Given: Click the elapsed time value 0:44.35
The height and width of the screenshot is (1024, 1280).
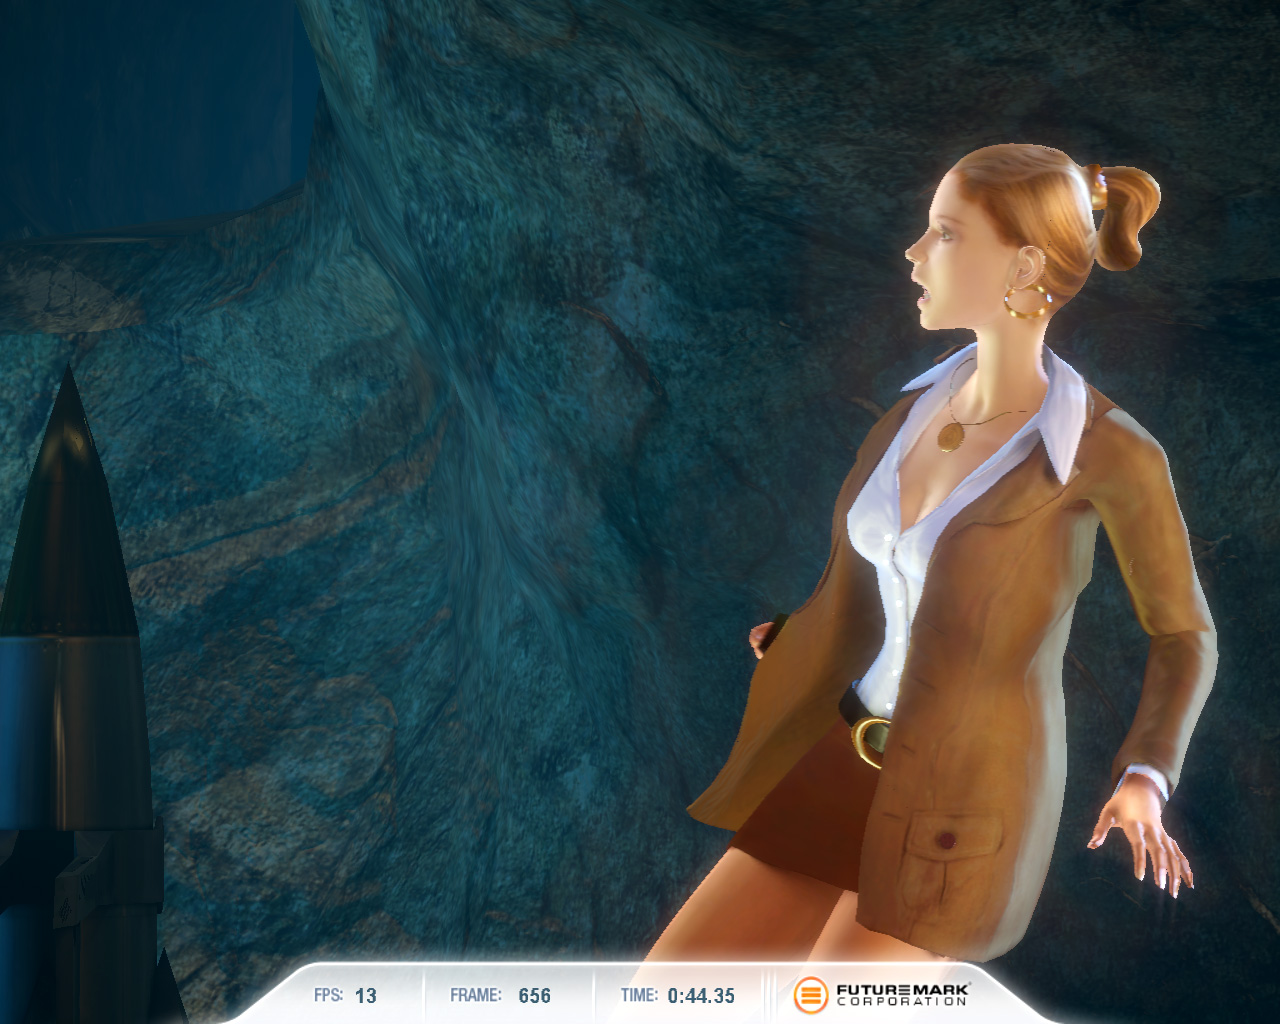Looking at the screenshot, I should point(701,996).
